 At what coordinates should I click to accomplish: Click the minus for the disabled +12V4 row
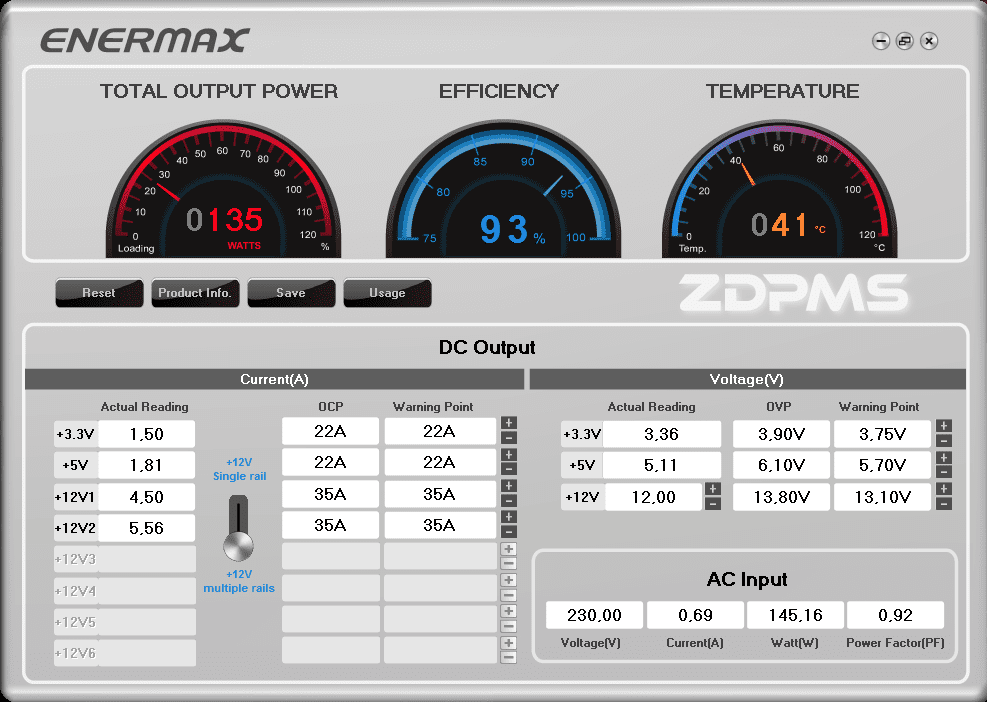click(509, 595)
